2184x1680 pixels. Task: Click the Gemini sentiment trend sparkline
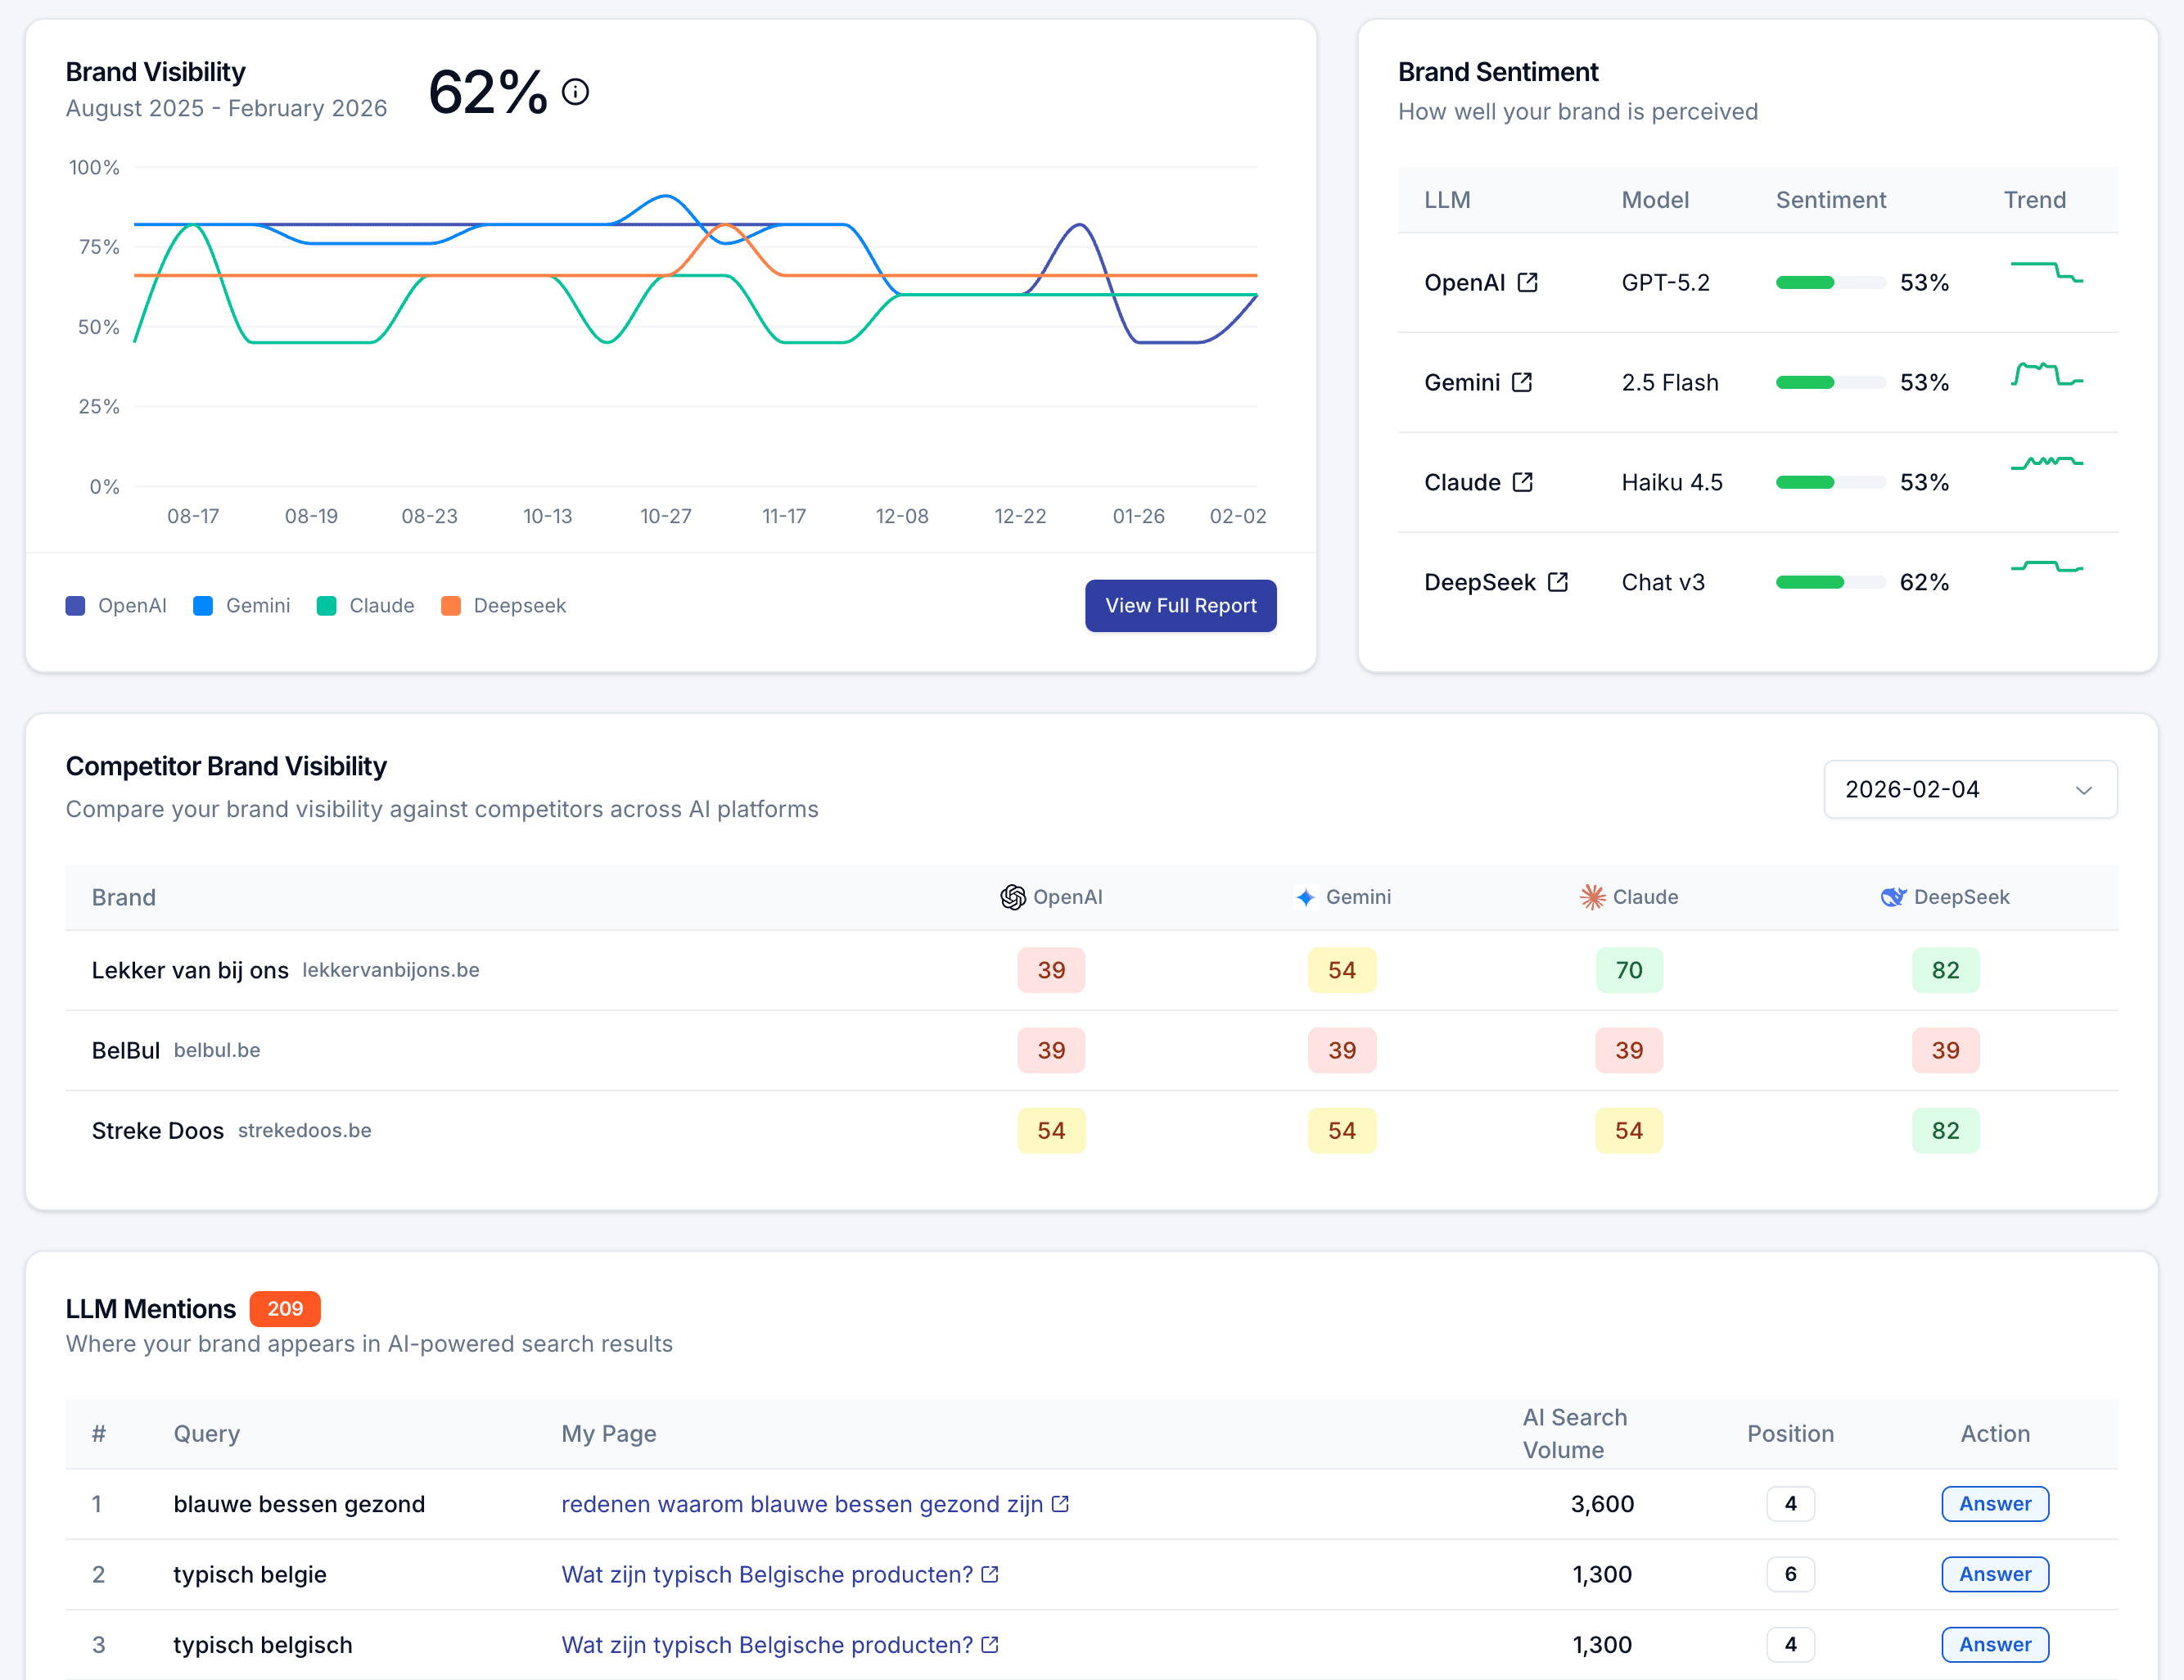[x=2046, y=374]
